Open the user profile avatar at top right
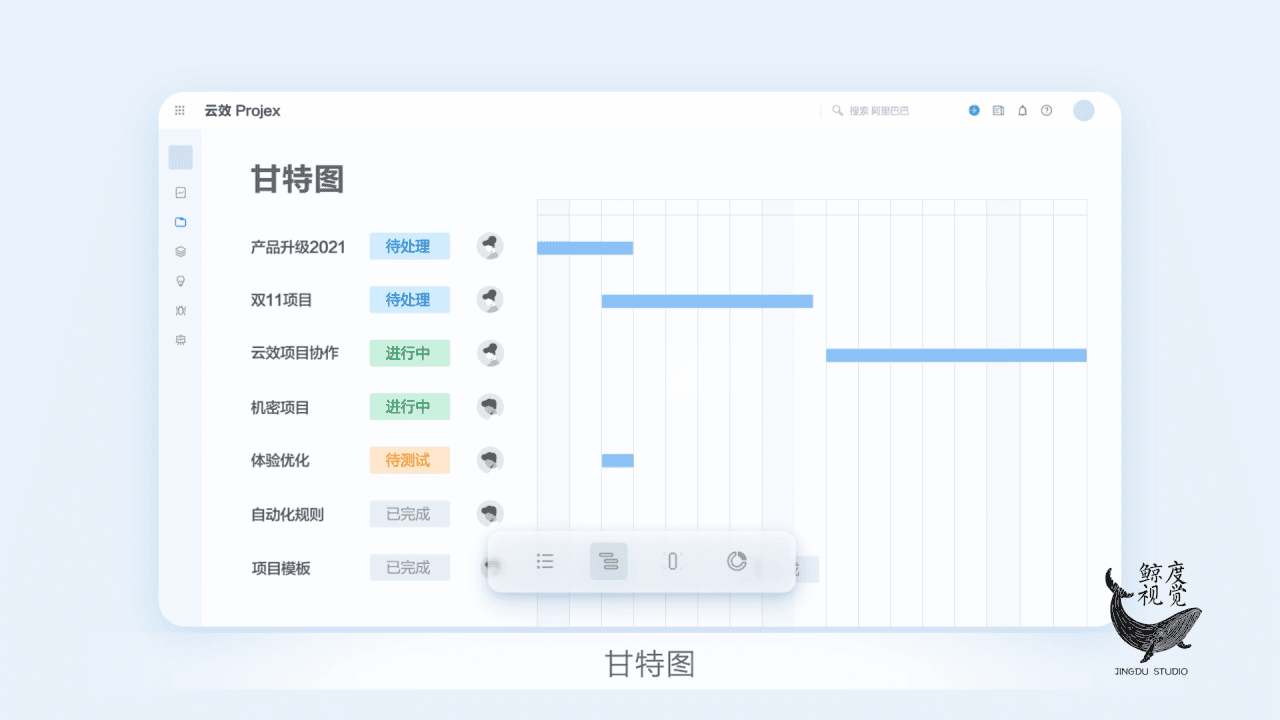Viewport: 1280px width, 720px height. (1084, 111)
